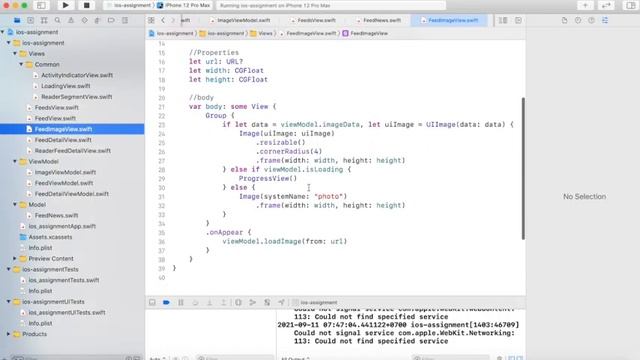Deactivate breakpoints with blue tag icon
The width and height of the screenshot is (640, 360).
pyautogui.click(x=166, y=302)
